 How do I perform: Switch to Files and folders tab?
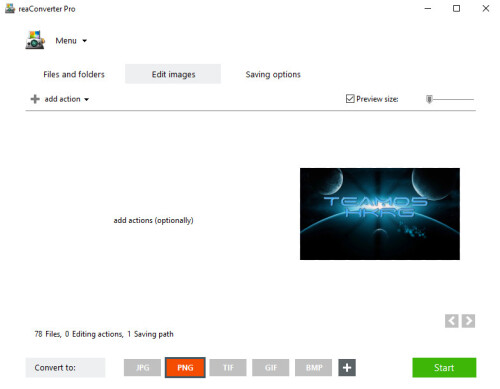click(74, 74)
